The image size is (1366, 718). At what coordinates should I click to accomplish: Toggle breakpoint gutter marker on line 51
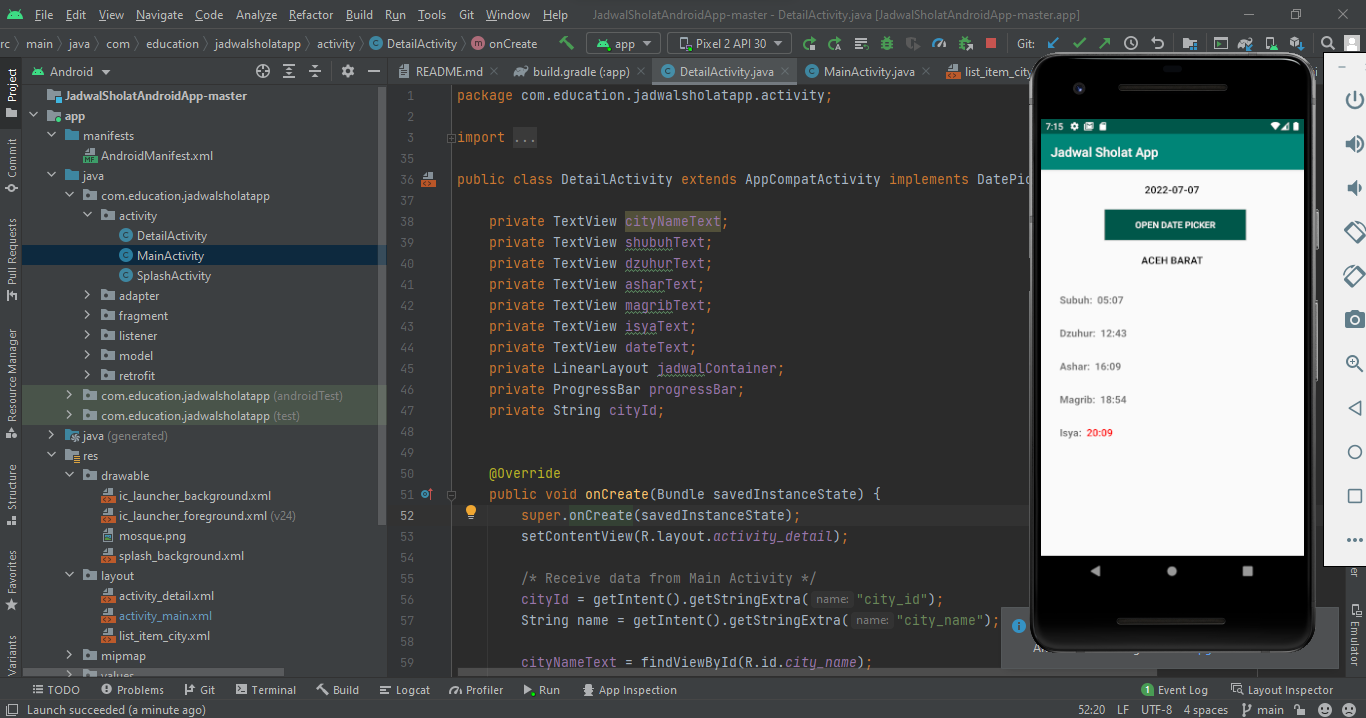tap(427, 494)
